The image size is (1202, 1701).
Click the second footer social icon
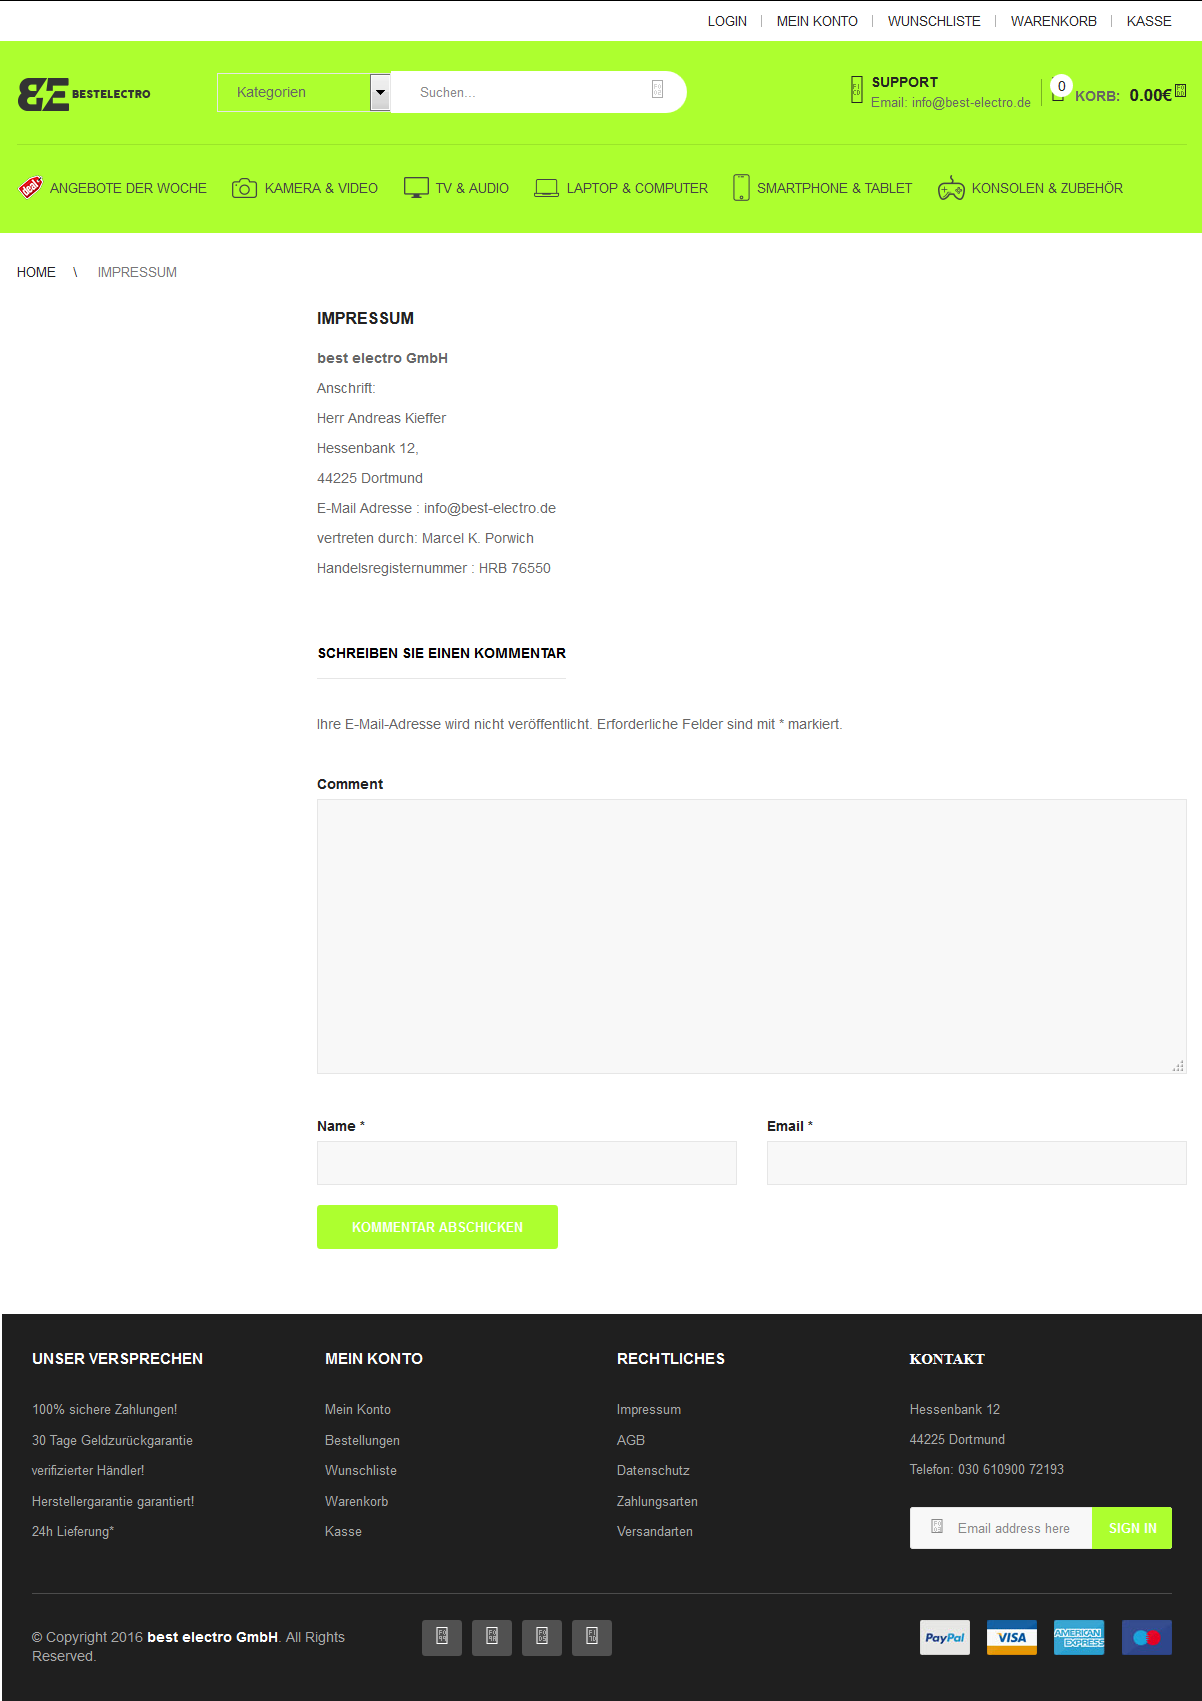[492, 1638]
